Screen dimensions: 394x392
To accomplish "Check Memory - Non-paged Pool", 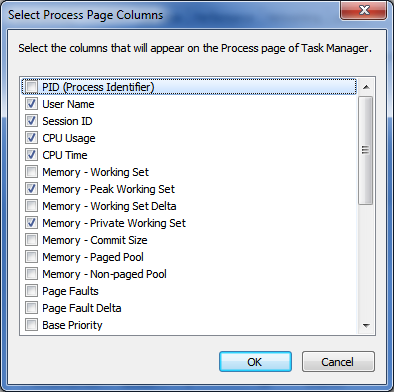I will coord(31,274).
